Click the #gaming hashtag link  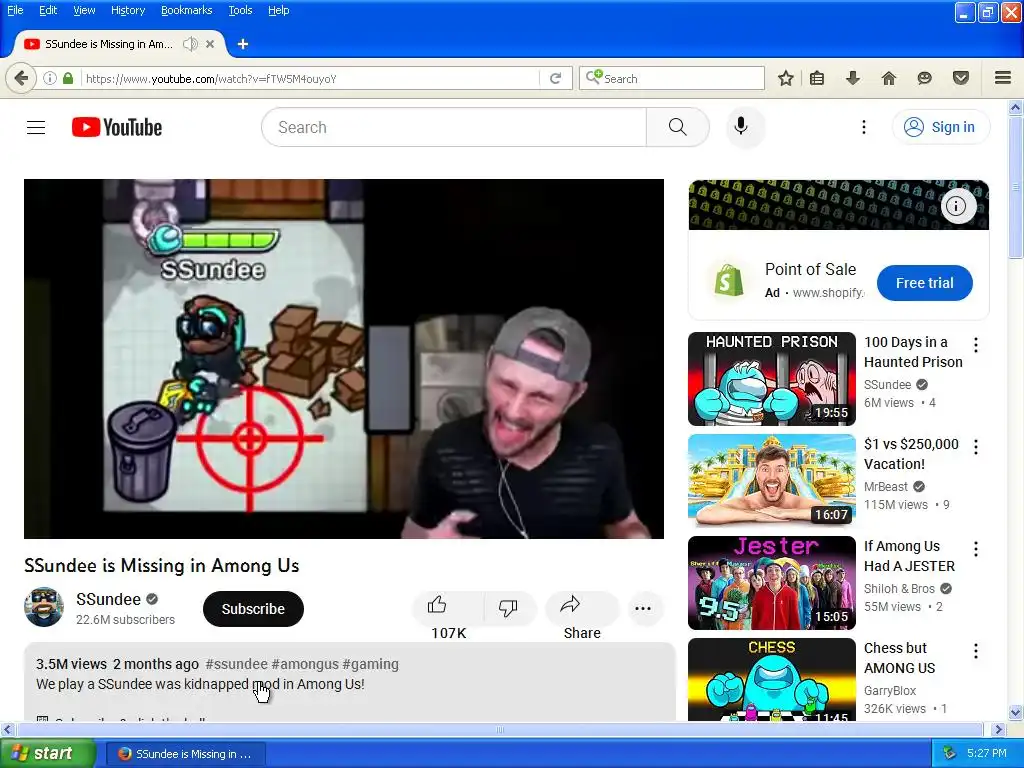tap(370, 664)
